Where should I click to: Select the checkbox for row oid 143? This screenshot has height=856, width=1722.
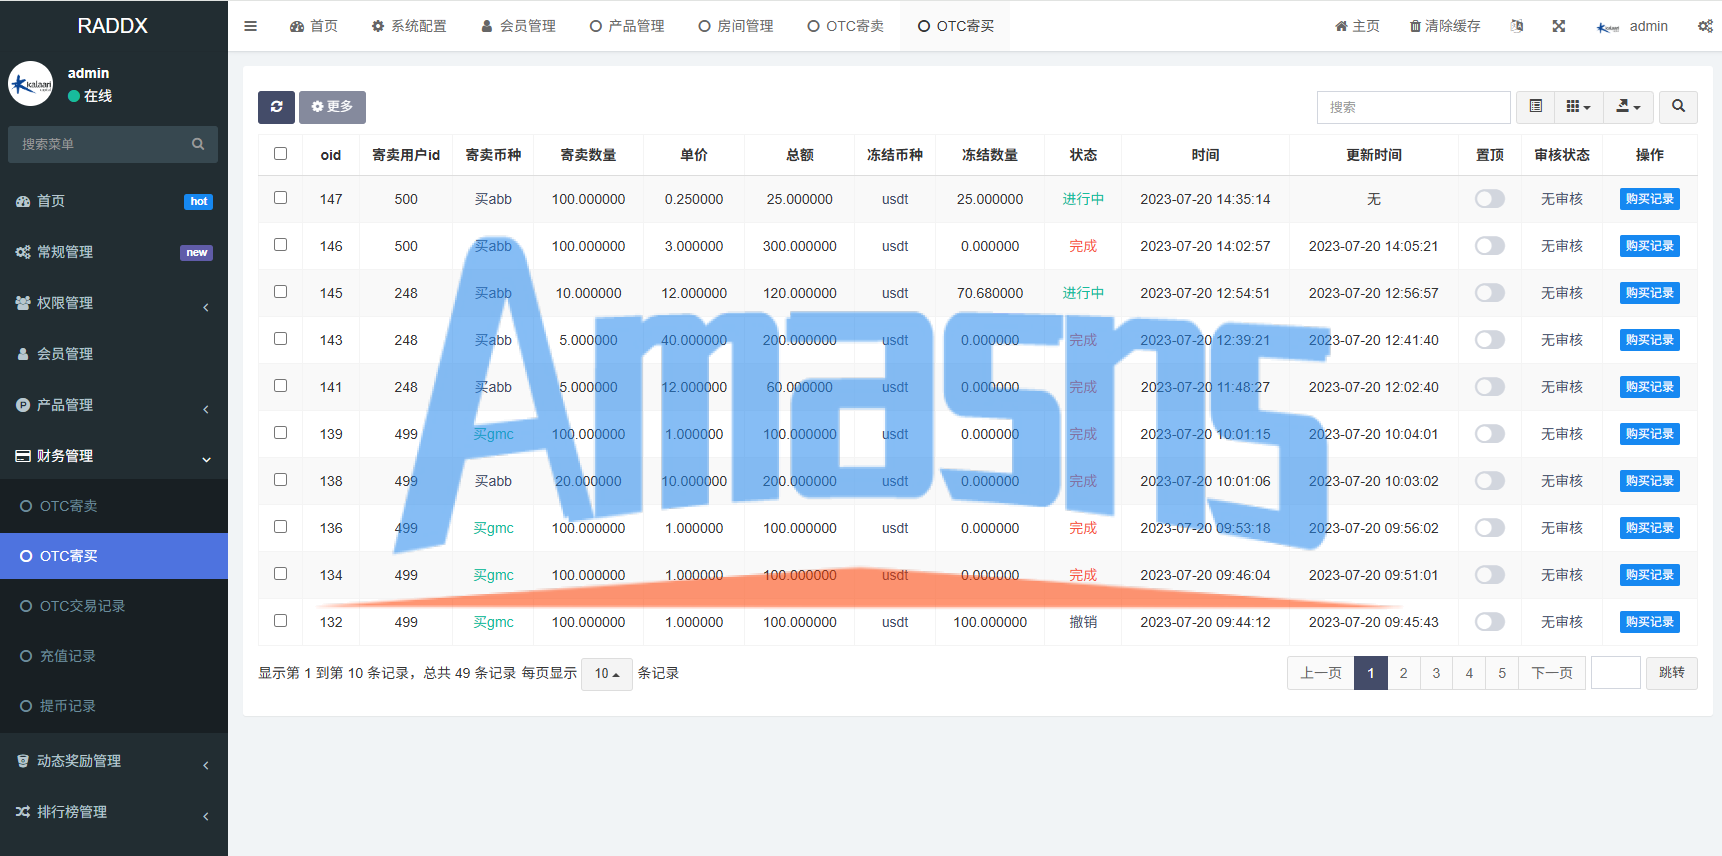pos(280,339)
